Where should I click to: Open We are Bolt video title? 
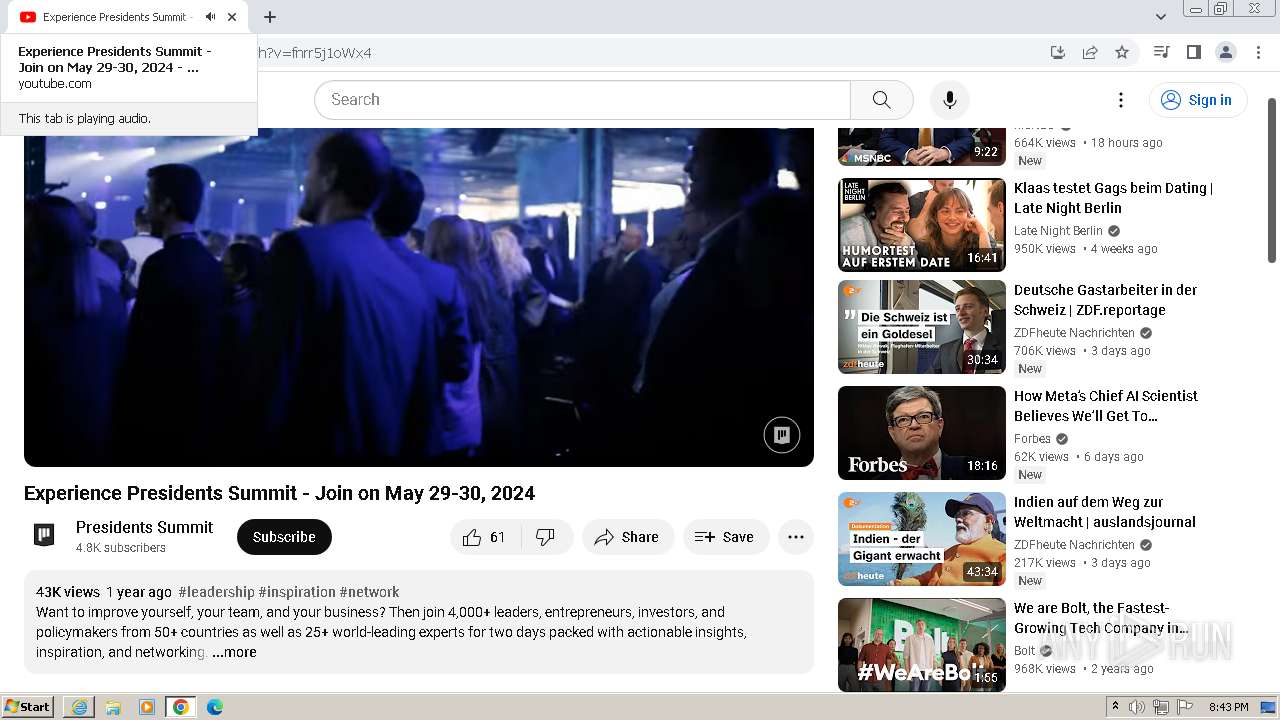pos(1101,618)
